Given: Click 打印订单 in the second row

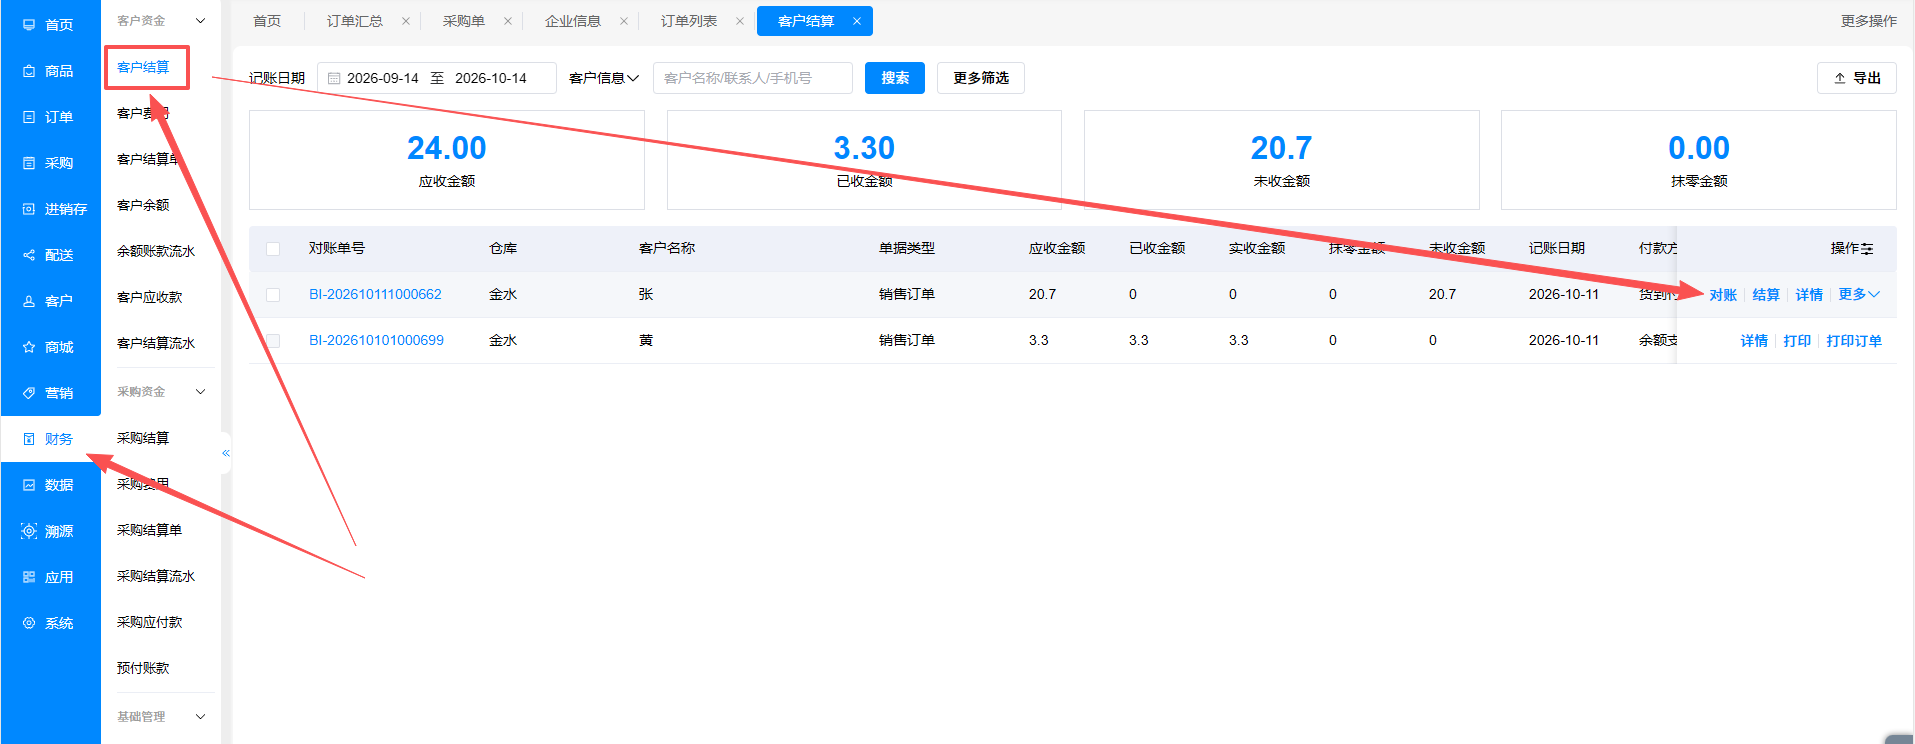Looking at the screenshot, I should tap(1854, 341).
